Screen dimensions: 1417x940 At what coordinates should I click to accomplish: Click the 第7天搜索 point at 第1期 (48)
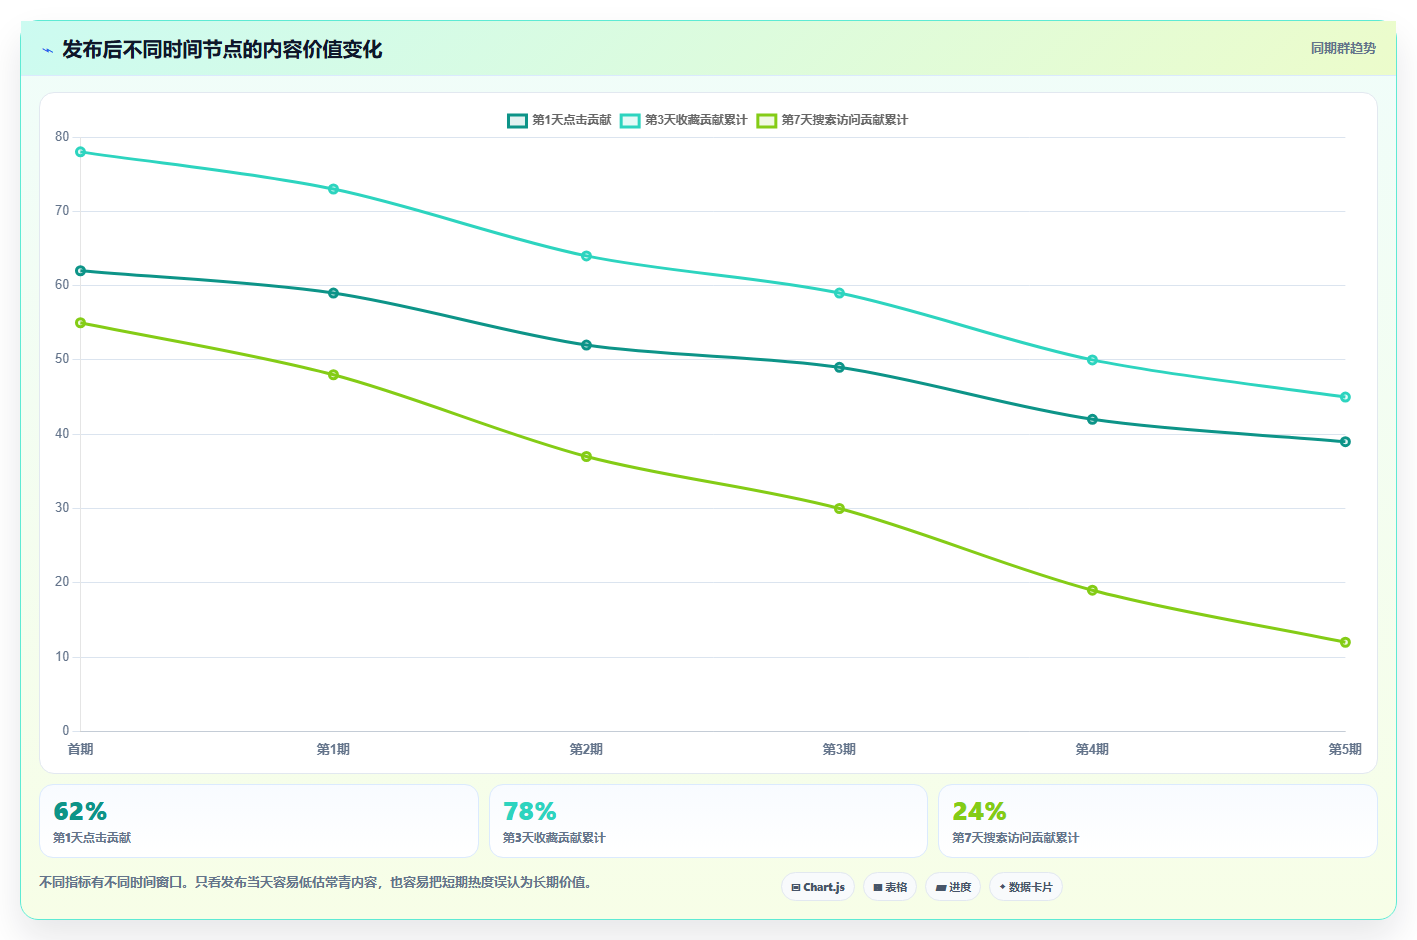pos(334,375)
